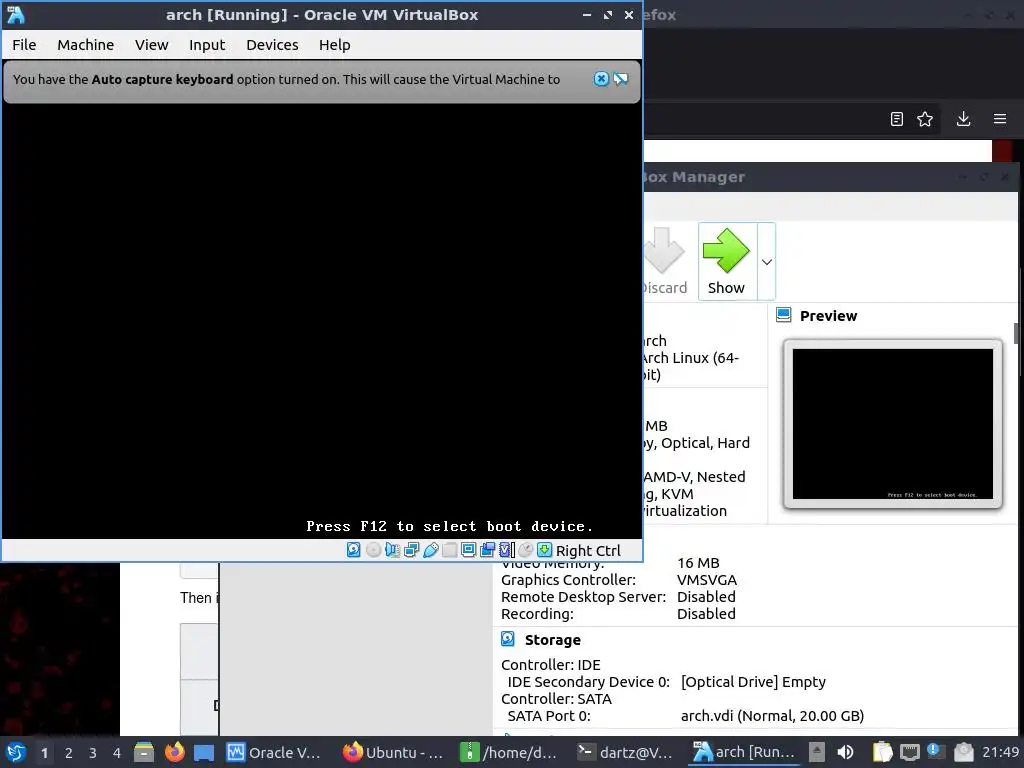Dismiss the Auto capture keyboard notification

pyautogui.click(x=601, y=79)
